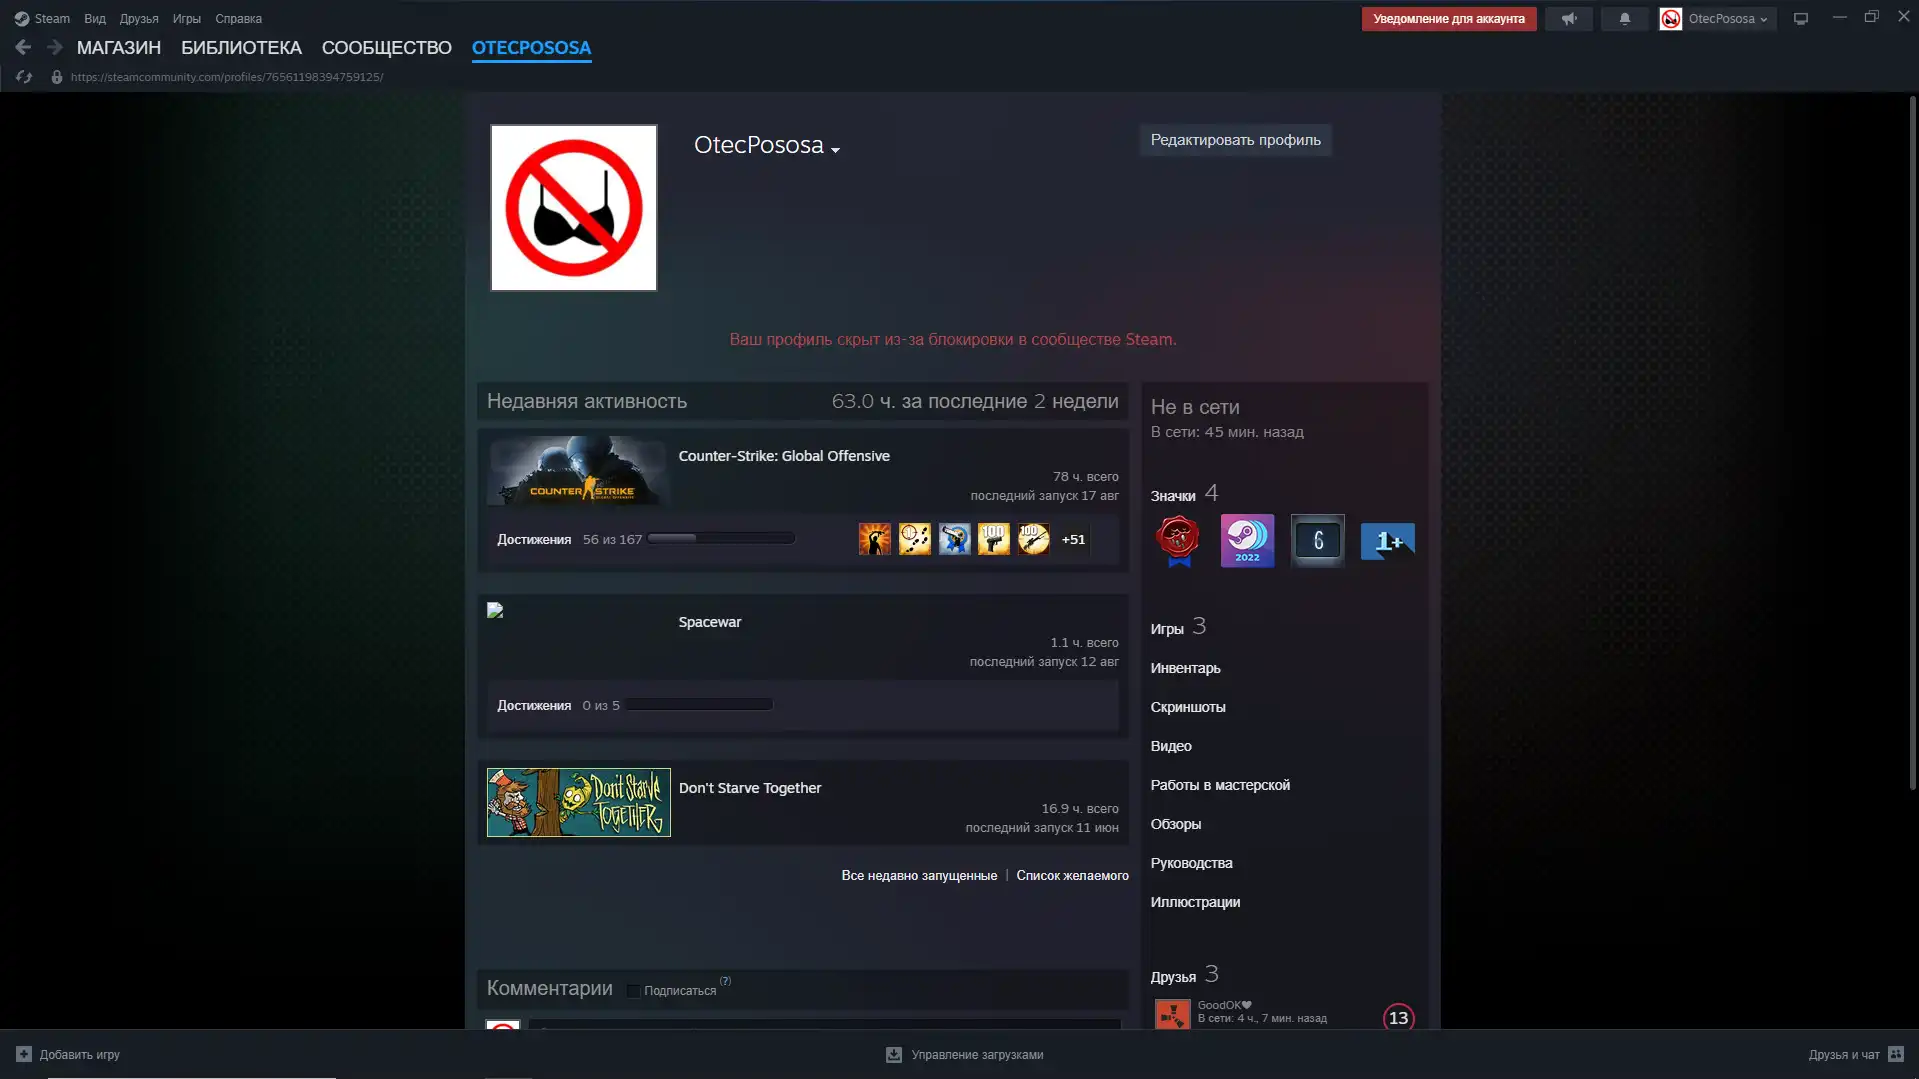Click the profile avatar image
The width and height of the screenshot is (1919, 1079).
(x=573, y=208)
